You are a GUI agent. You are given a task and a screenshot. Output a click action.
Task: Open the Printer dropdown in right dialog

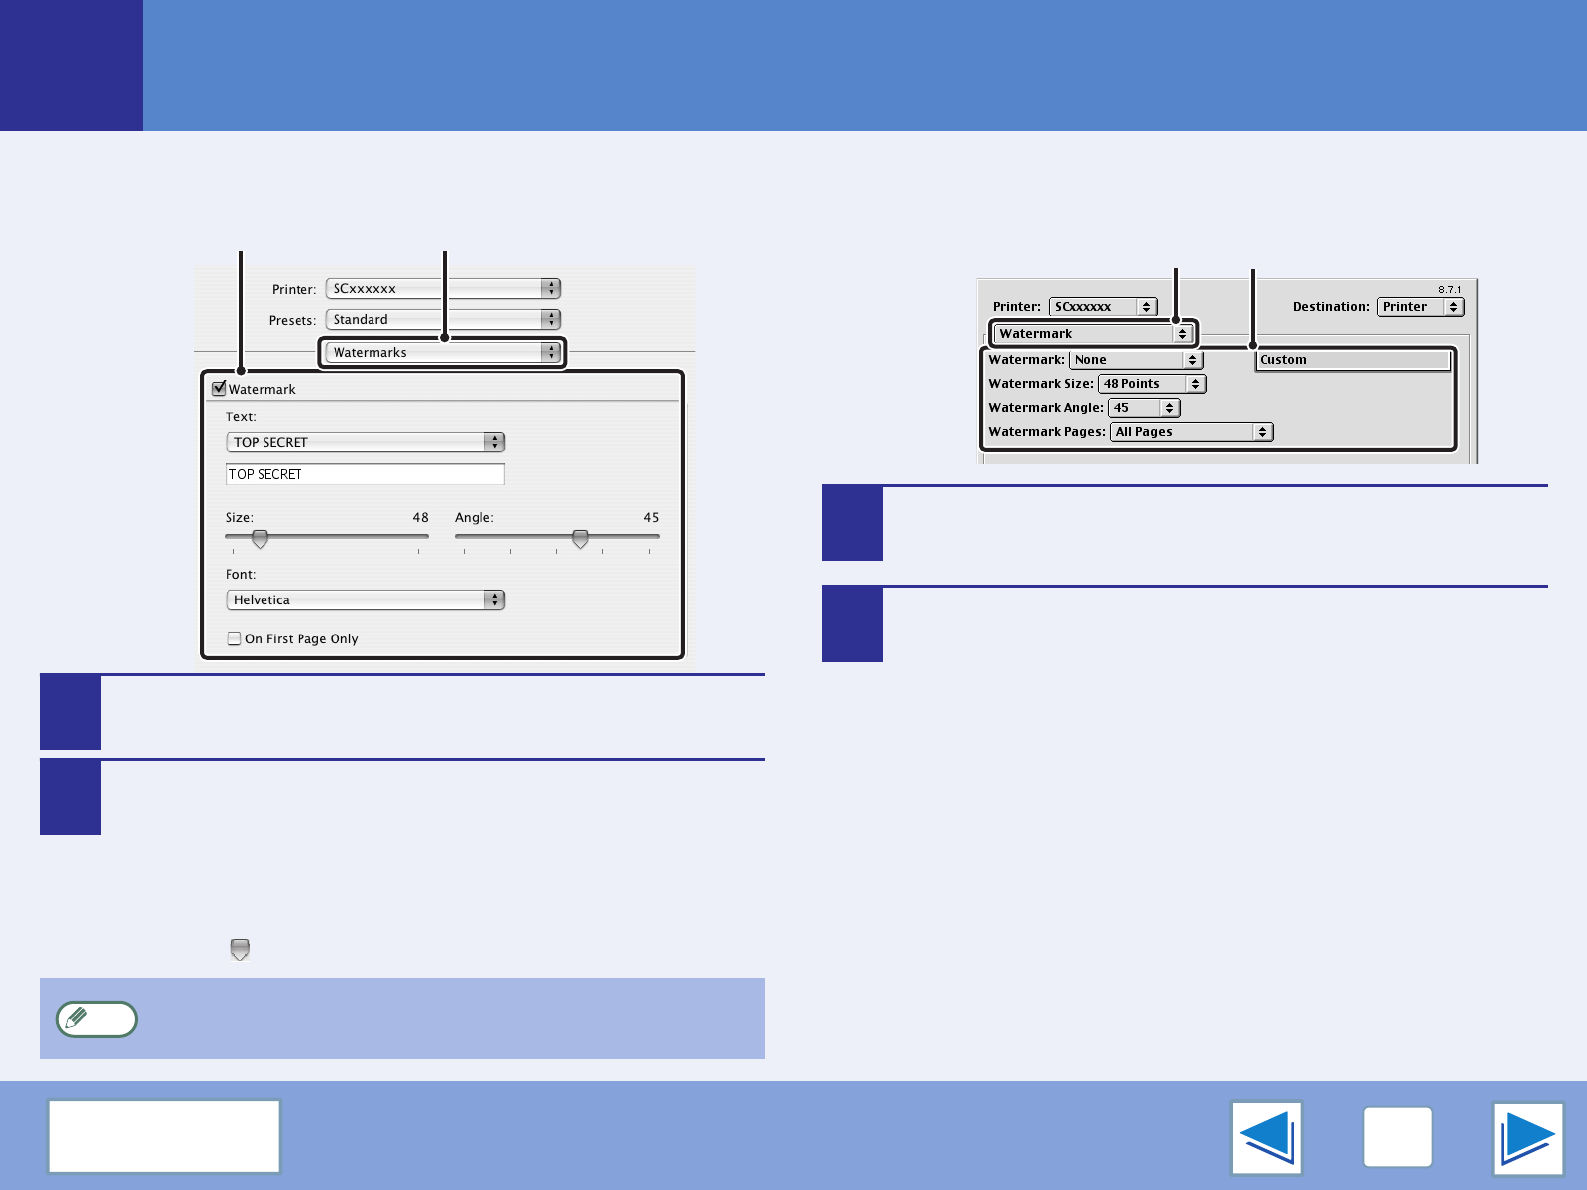pyautogui.click(x=1103, y=307)
